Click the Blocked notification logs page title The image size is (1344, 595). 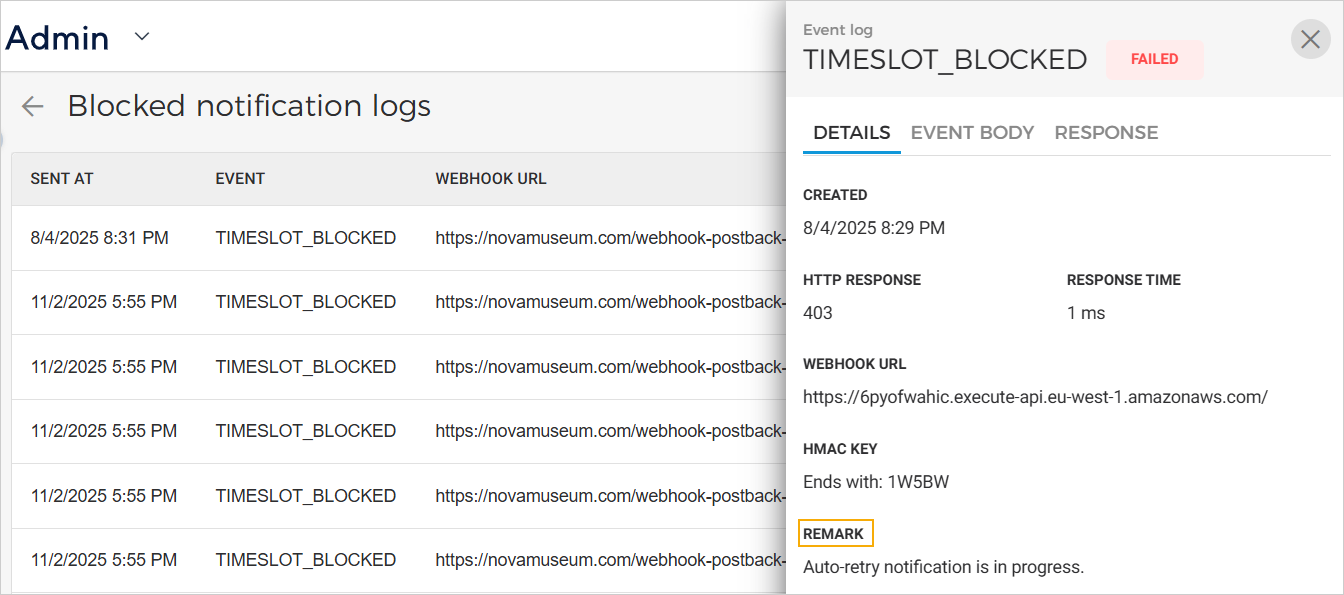coord(249,106)
